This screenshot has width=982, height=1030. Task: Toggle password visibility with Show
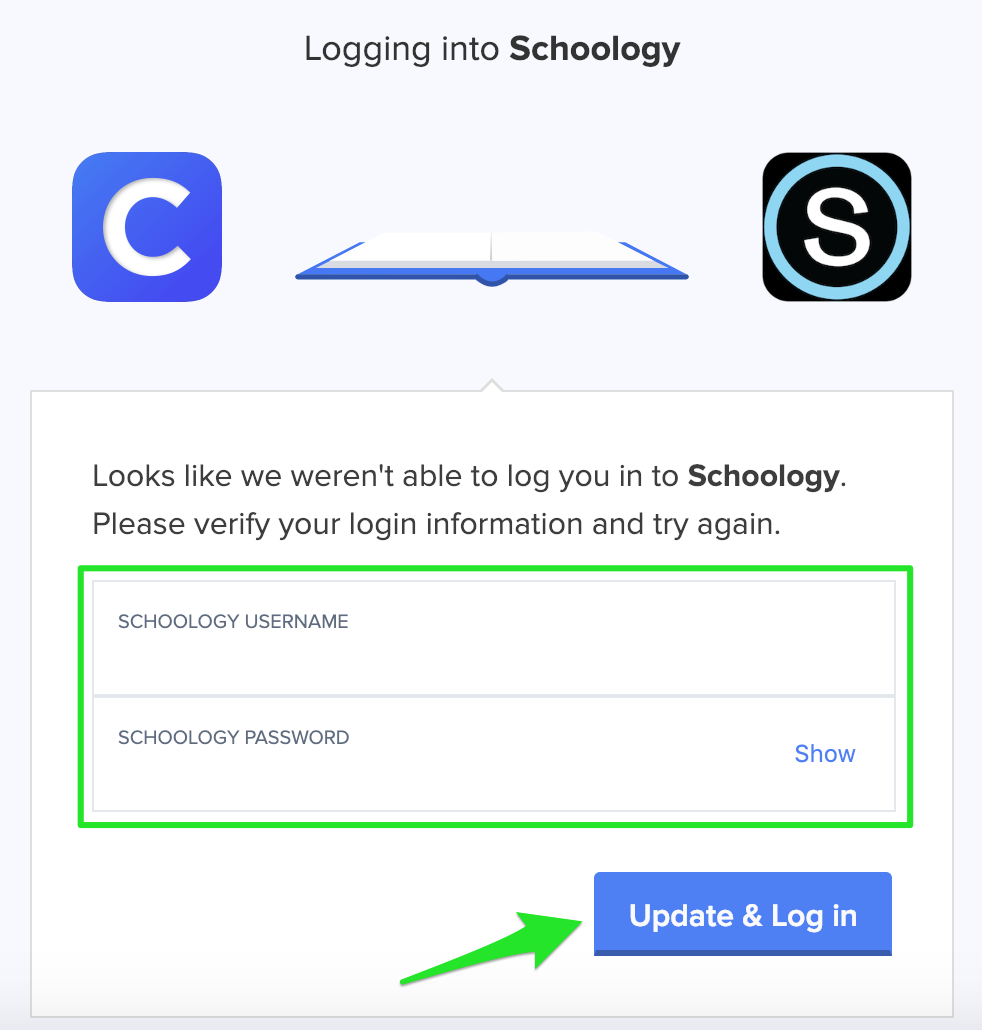[x=824, y=753]
